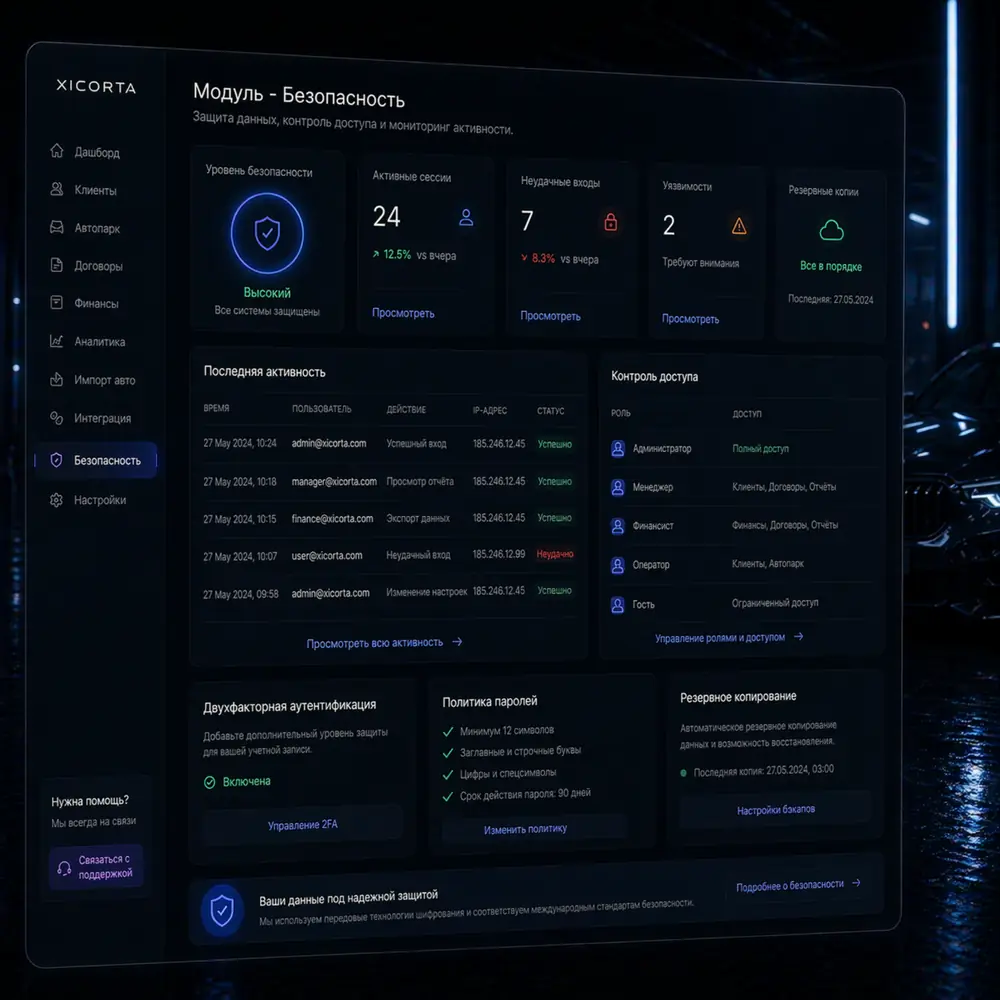Viewport: 1000px width, 1000px height.
Task: Click the Полный доступ access value
Action: (760, 448)
